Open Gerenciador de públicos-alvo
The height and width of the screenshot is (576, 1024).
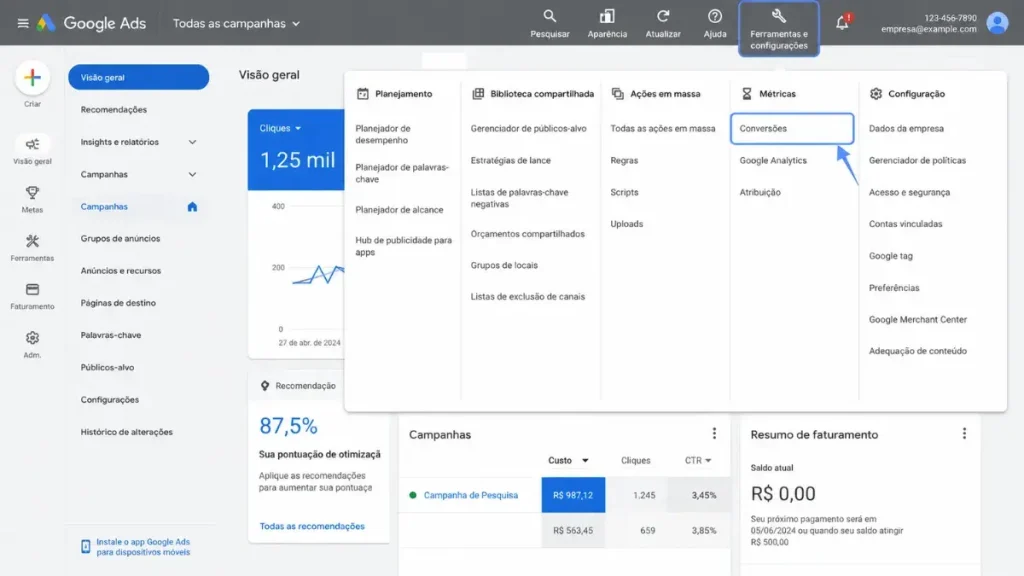click(x=528, y=129)
